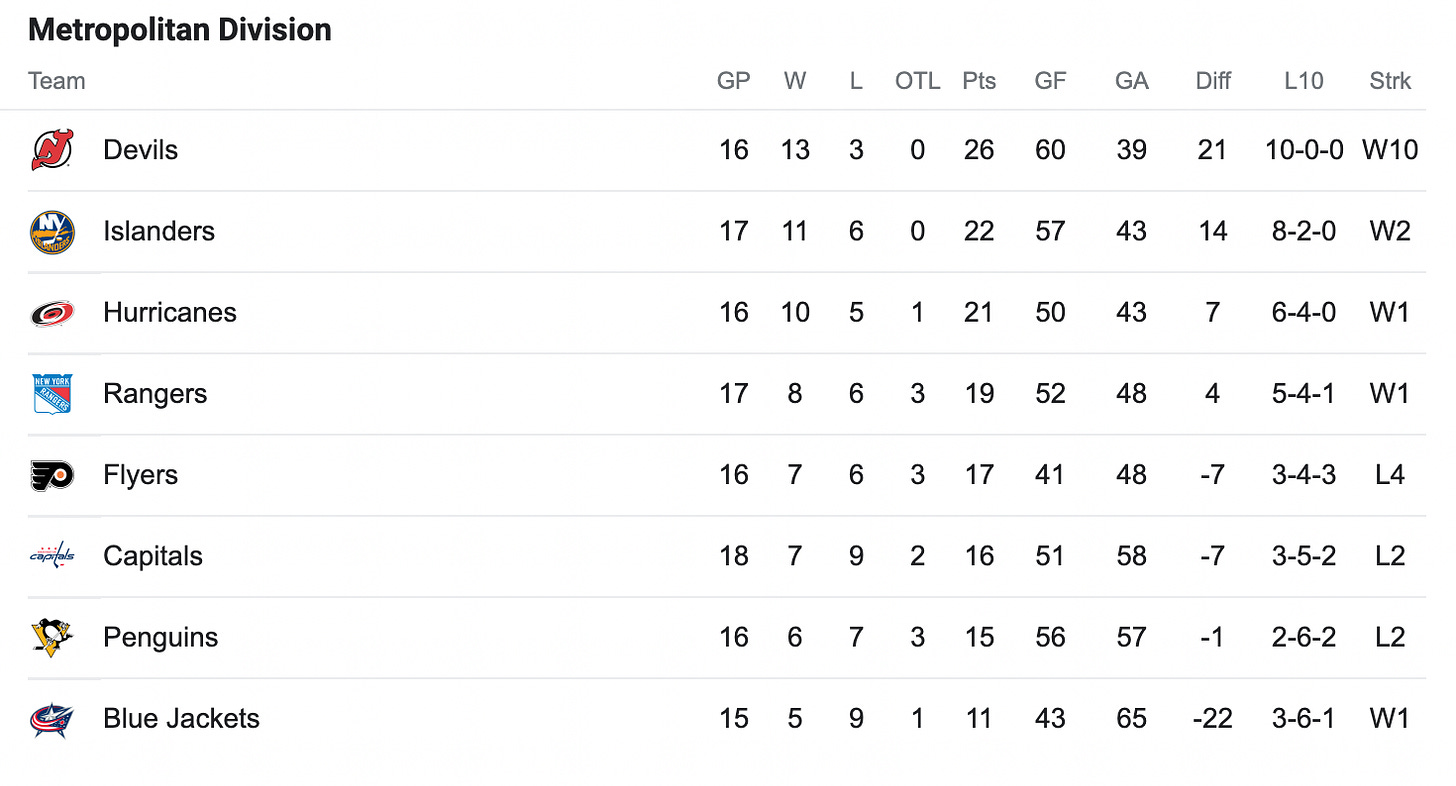Open the Hurricanes team link

click(x=170, y=312)
